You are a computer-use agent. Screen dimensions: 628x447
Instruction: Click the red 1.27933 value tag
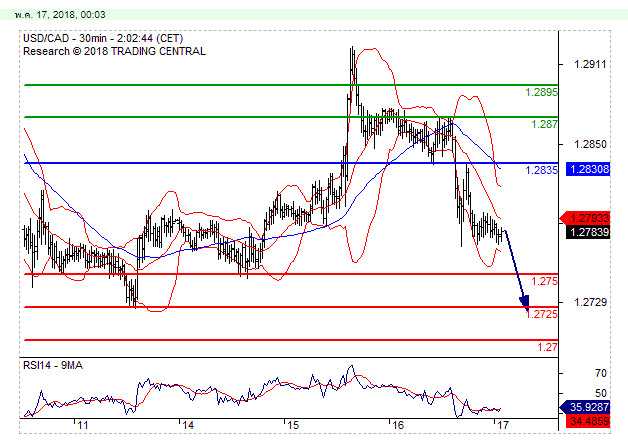(586, 218)
